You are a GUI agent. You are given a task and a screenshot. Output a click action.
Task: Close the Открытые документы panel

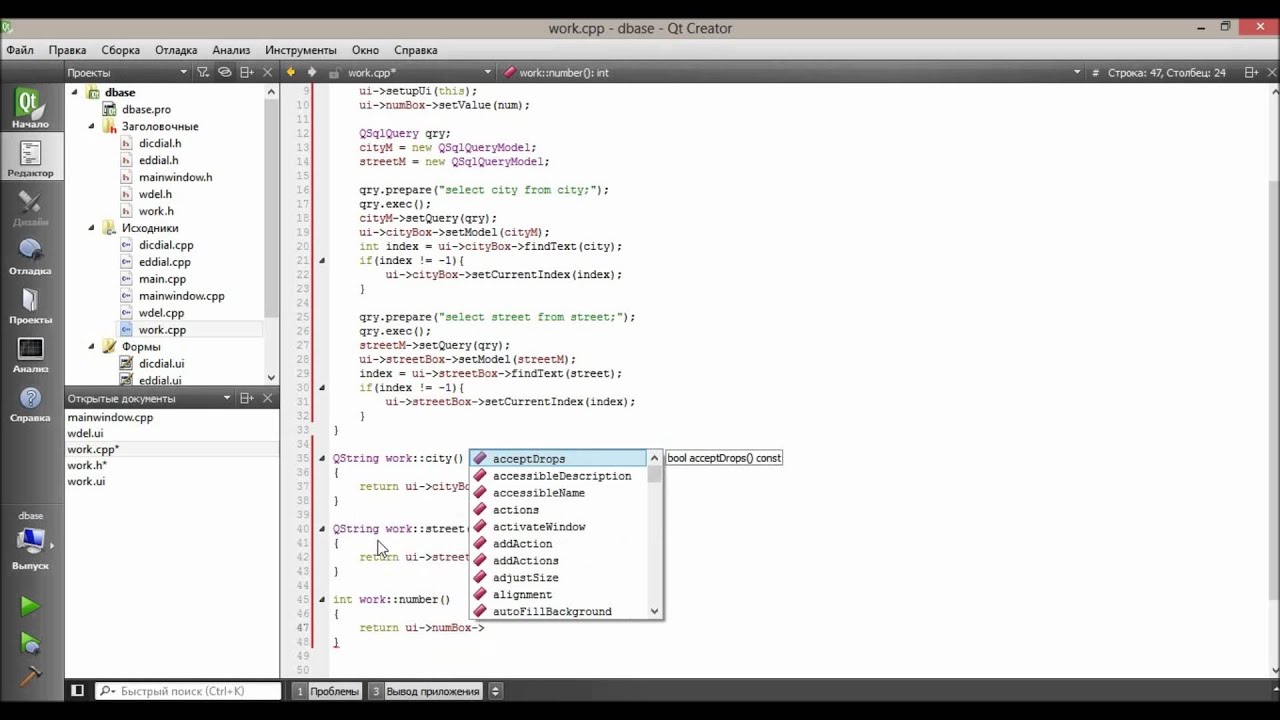coord(267,398)
